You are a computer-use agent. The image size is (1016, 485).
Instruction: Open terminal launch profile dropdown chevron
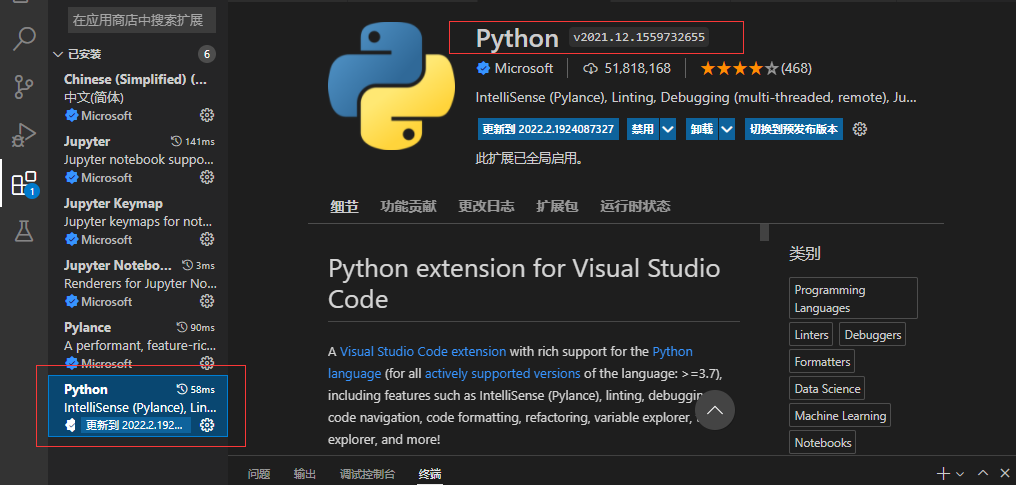click(x=960, y=474)
